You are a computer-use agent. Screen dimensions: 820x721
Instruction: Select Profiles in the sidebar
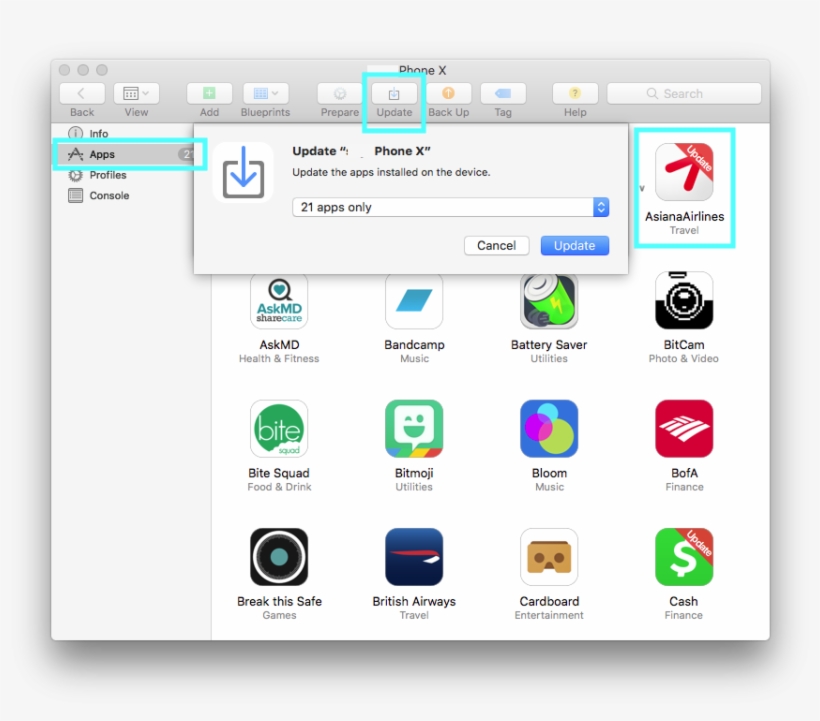click(108, 175)
